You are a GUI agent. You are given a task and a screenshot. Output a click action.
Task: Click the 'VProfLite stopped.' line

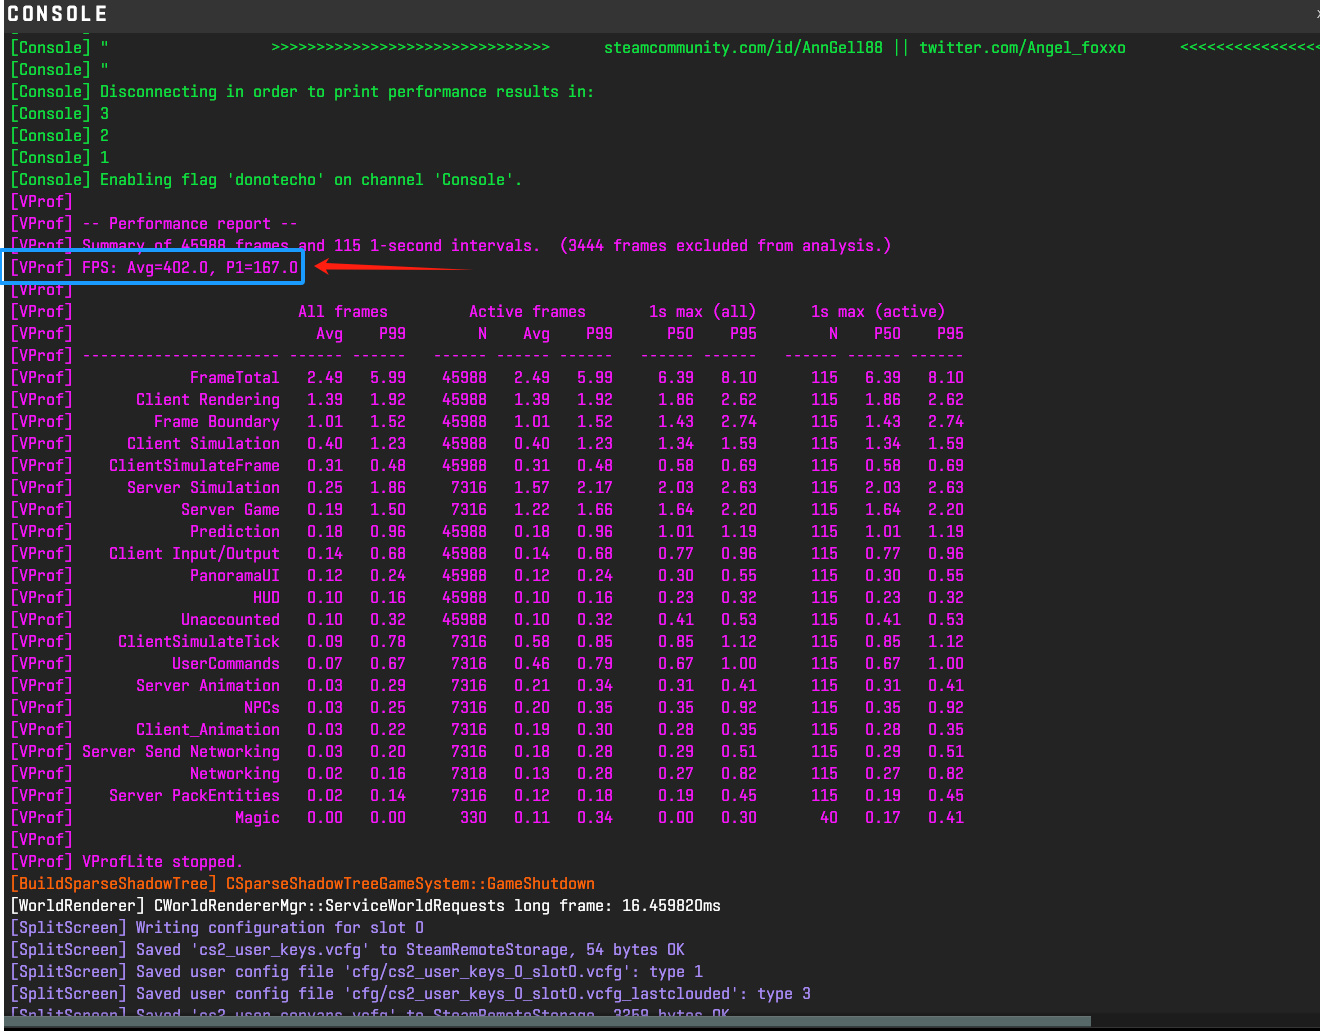point(127,862)
